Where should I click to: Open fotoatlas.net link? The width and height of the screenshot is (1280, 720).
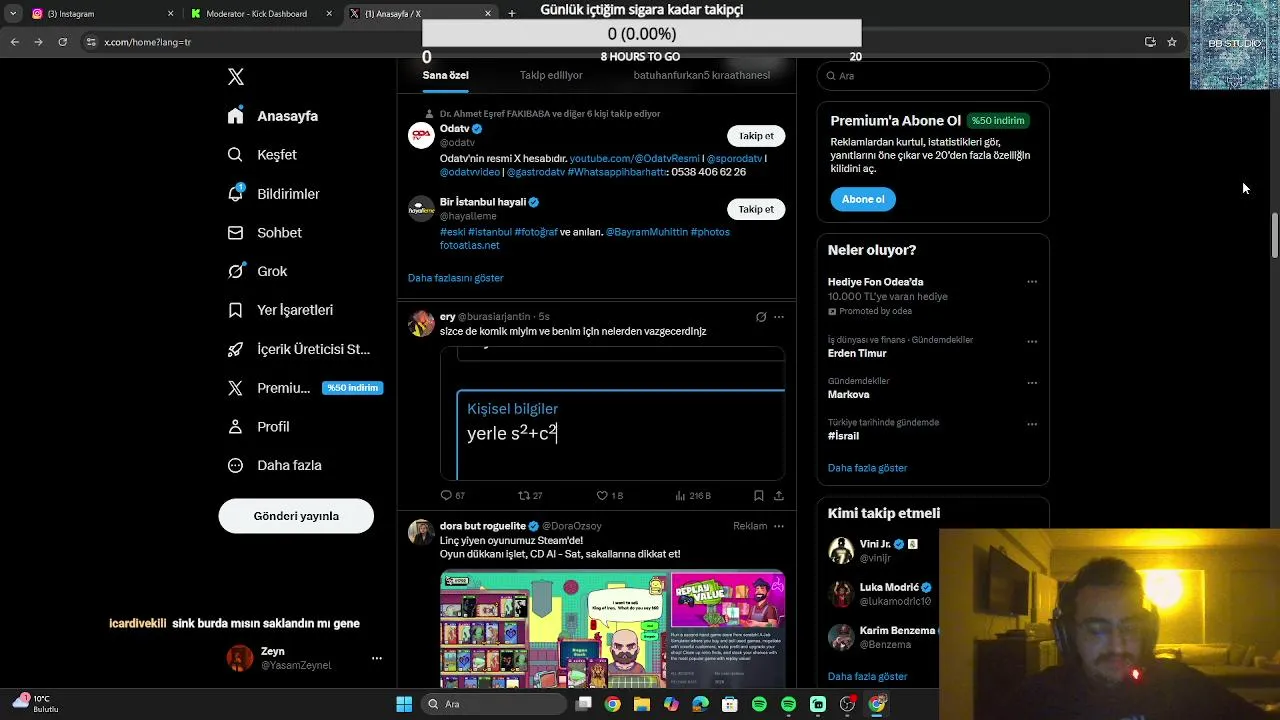tap(470, 245)
